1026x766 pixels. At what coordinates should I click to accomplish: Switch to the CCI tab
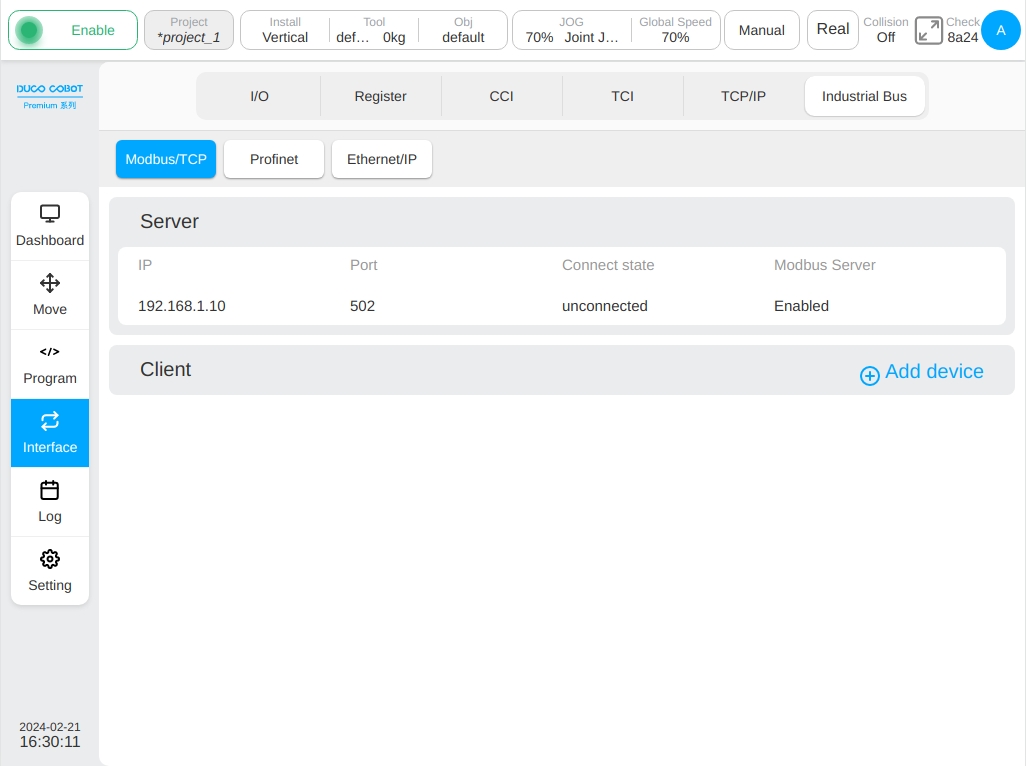(x=501, y=96)
